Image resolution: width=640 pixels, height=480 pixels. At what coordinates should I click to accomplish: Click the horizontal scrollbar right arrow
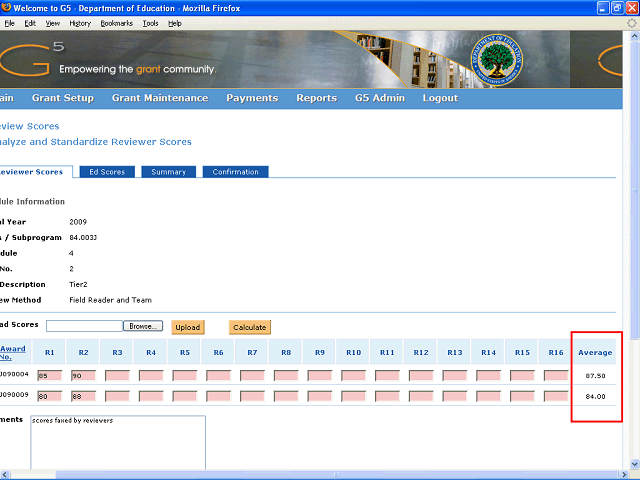point(624,475)
